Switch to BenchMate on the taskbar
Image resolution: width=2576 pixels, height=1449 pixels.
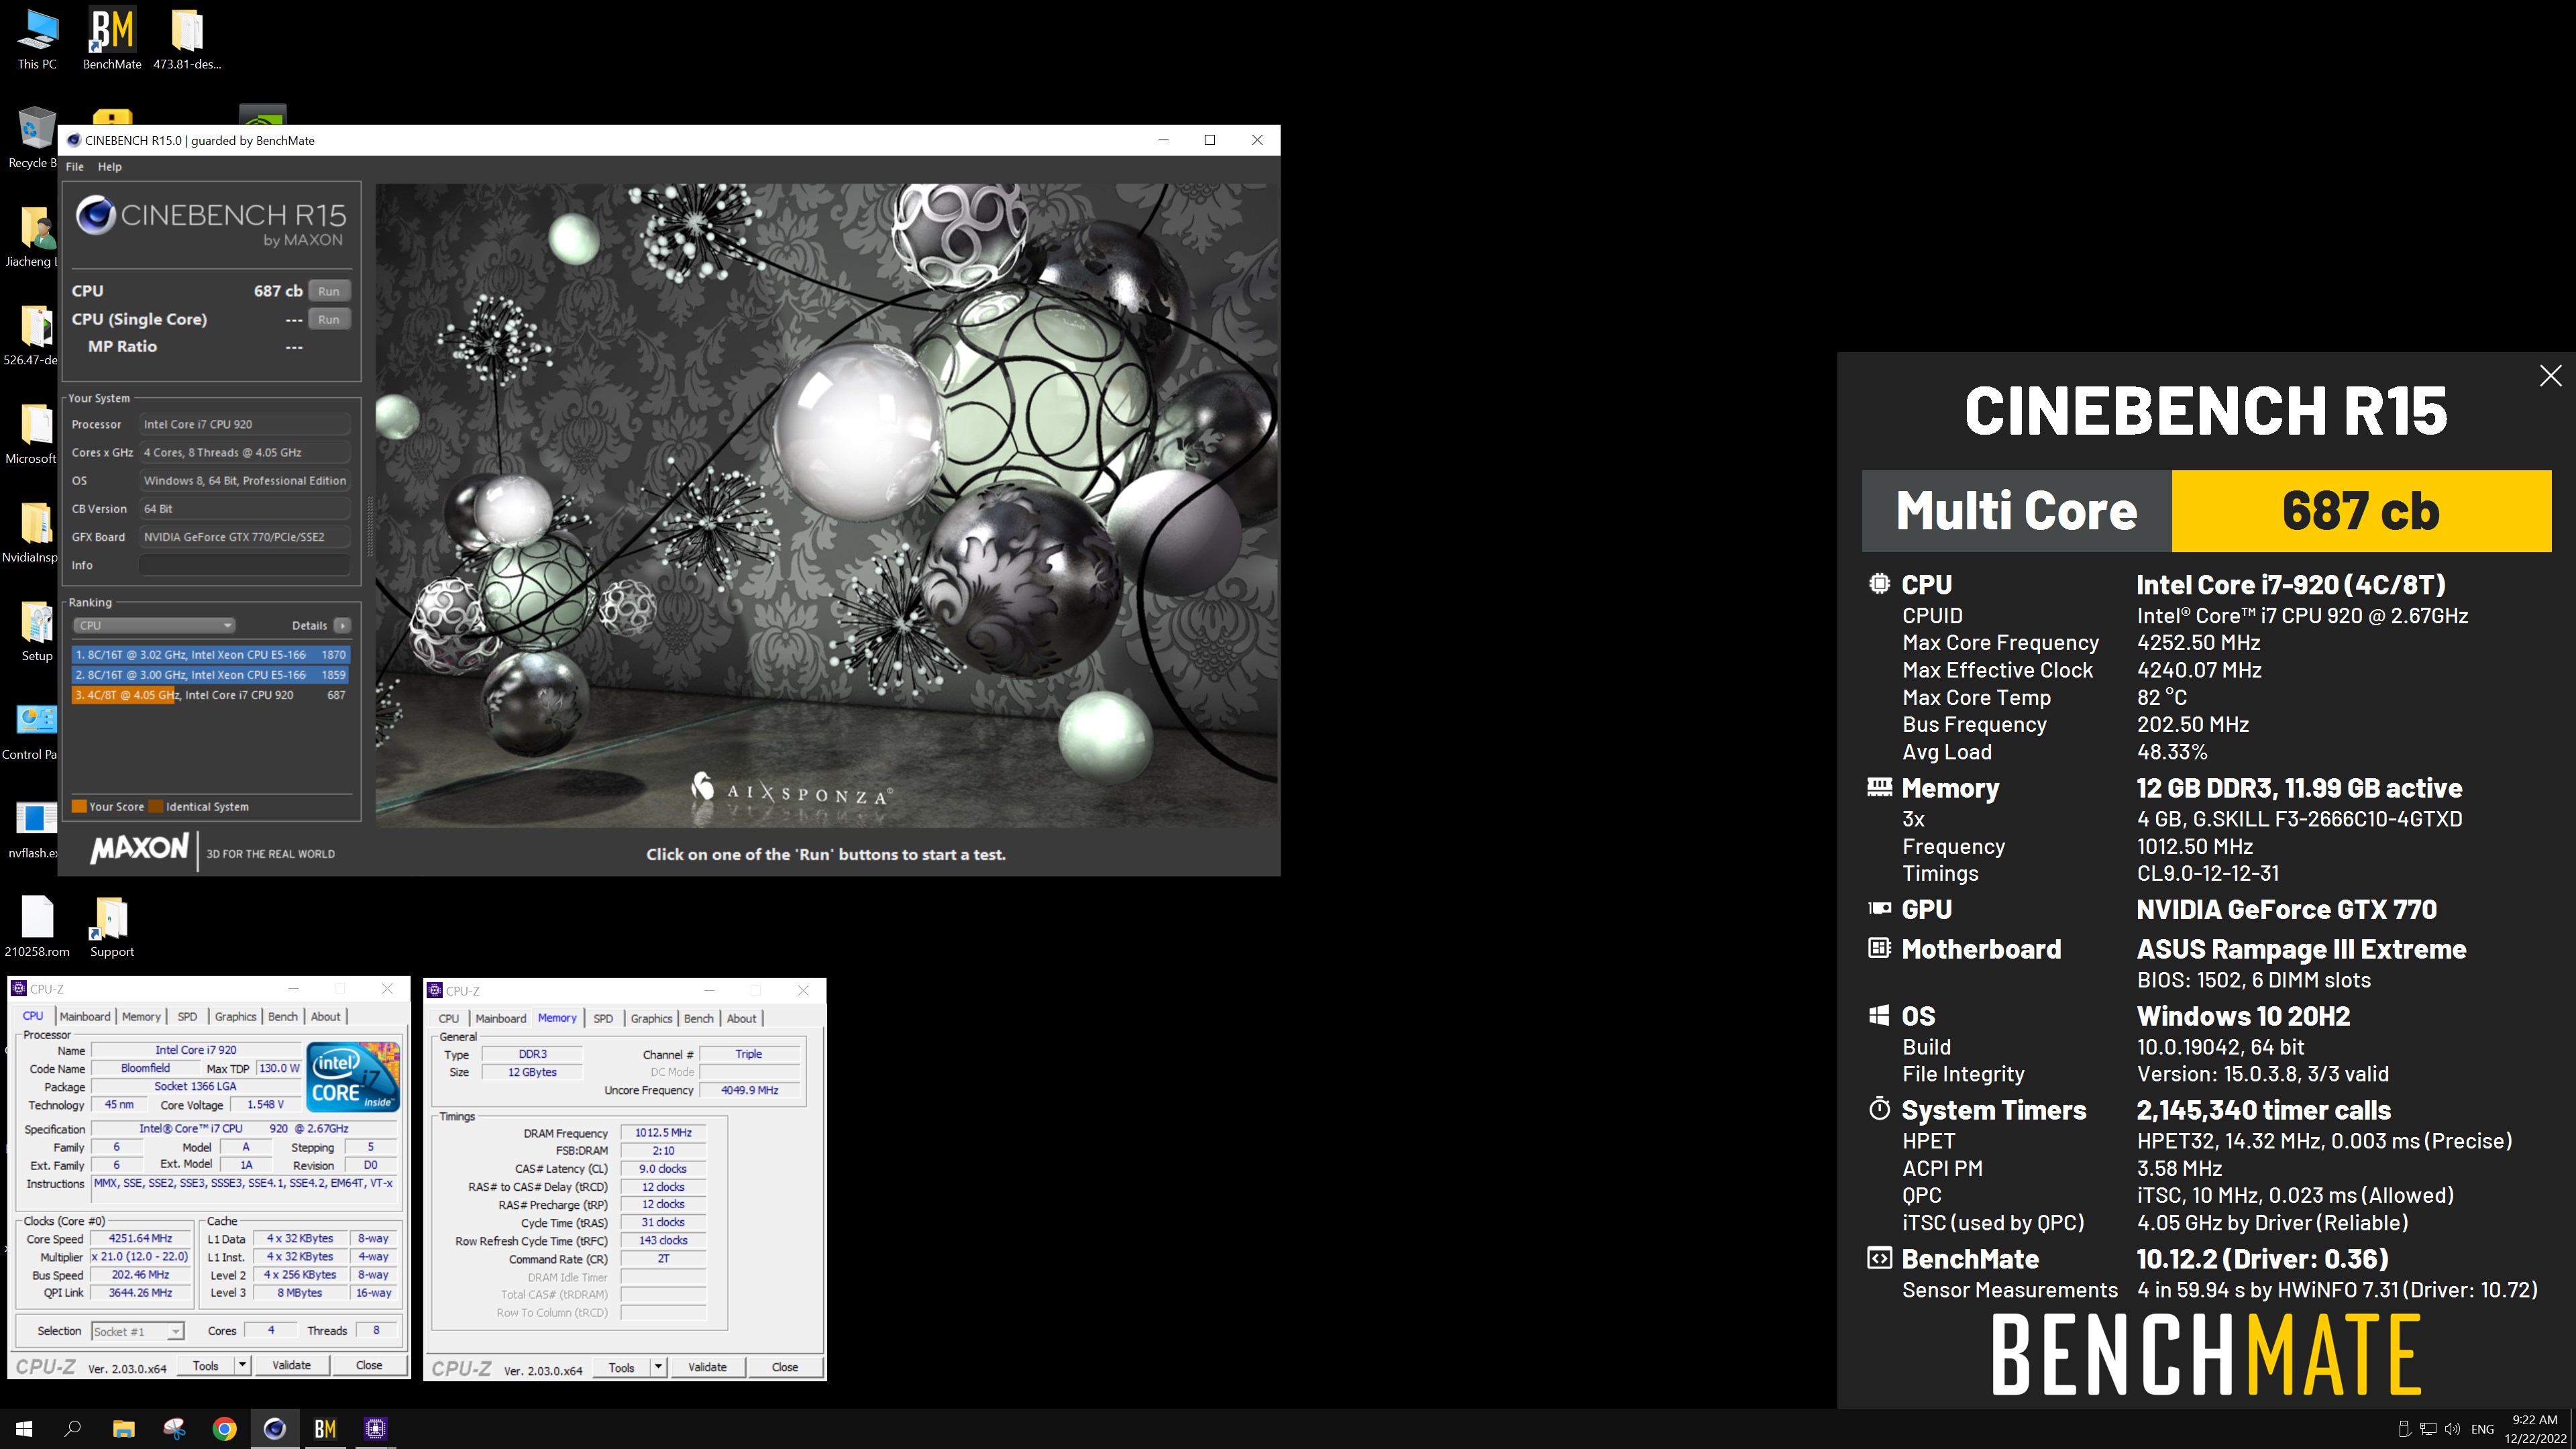pyautogui.click(x=325, y=1429)
